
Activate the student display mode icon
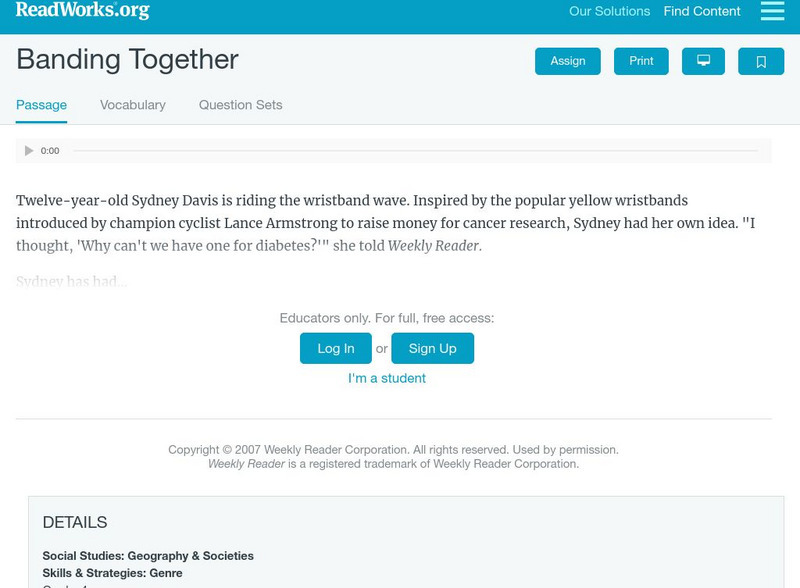(705, 60)
